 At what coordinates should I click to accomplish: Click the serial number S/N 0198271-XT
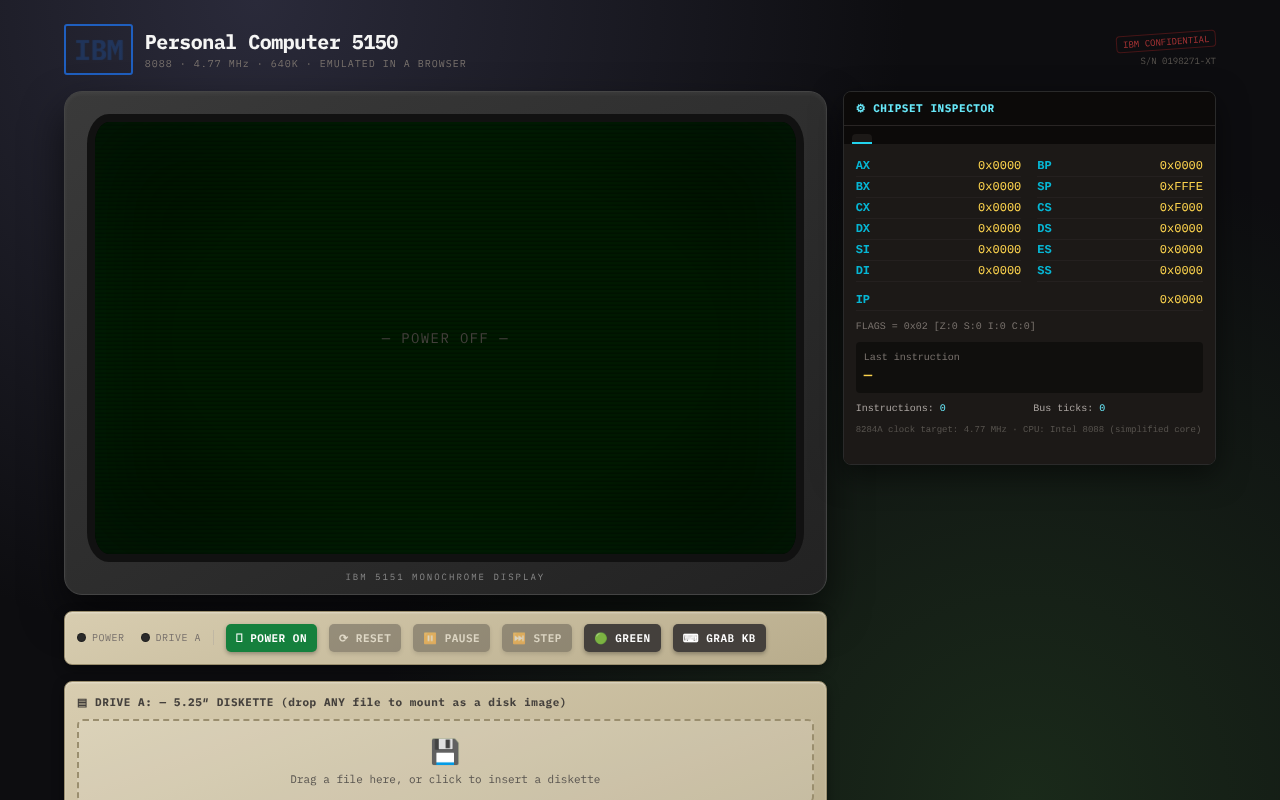(1178, 62)
